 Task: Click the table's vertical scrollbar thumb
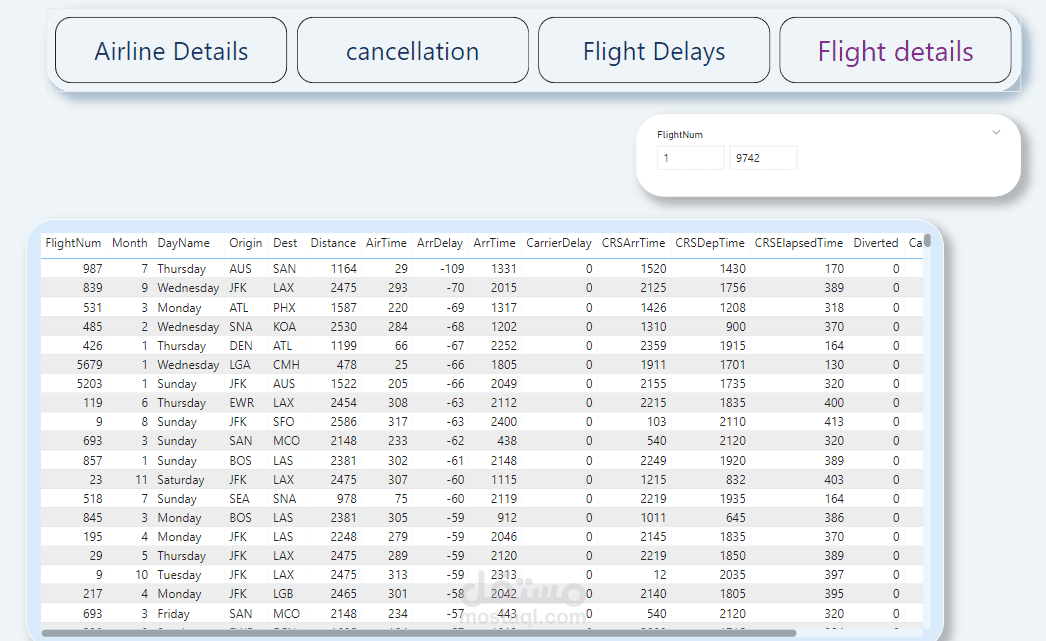(x=928, y=241)
